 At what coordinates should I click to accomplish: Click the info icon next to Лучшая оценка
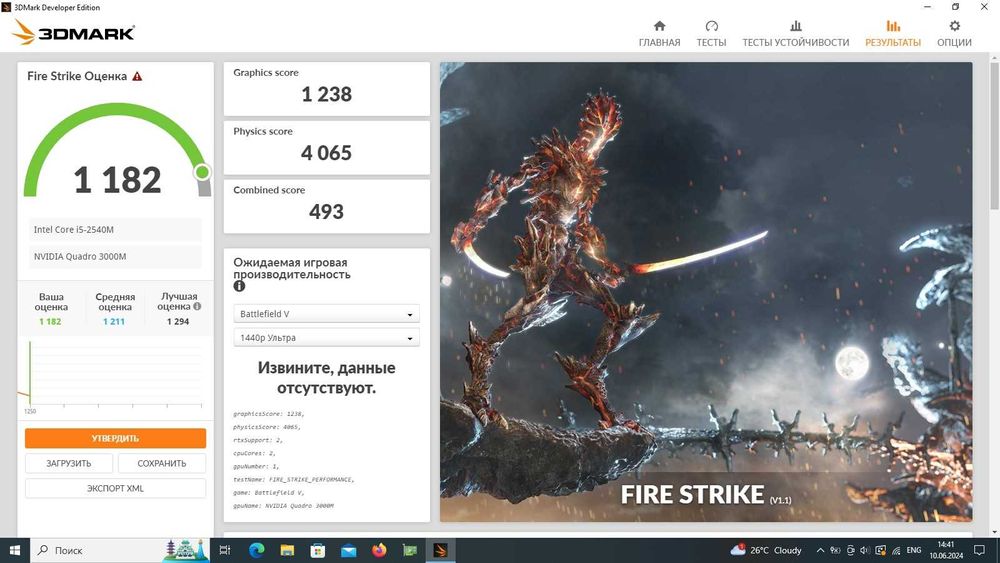click(197, 306)
